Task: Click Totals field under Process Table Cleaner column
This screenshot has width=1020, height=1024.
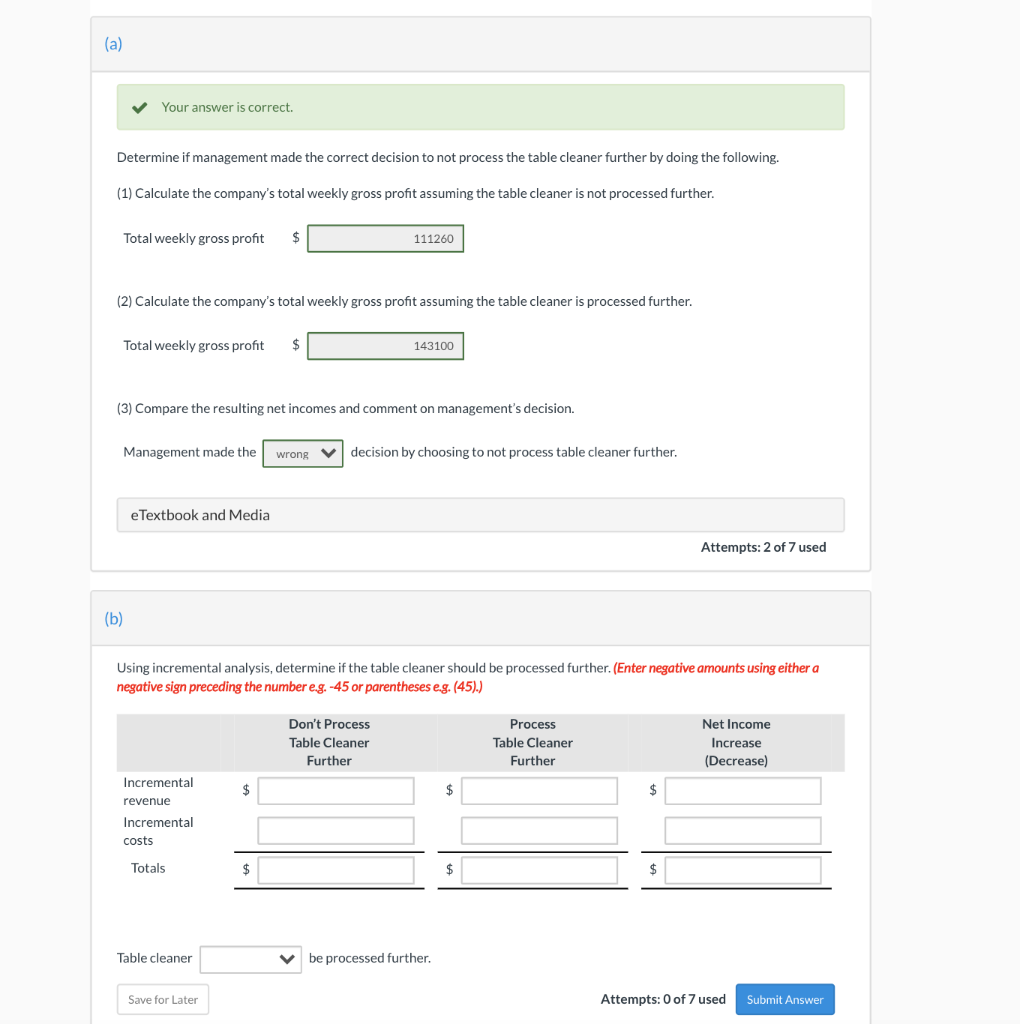Action: pos(539,871)
